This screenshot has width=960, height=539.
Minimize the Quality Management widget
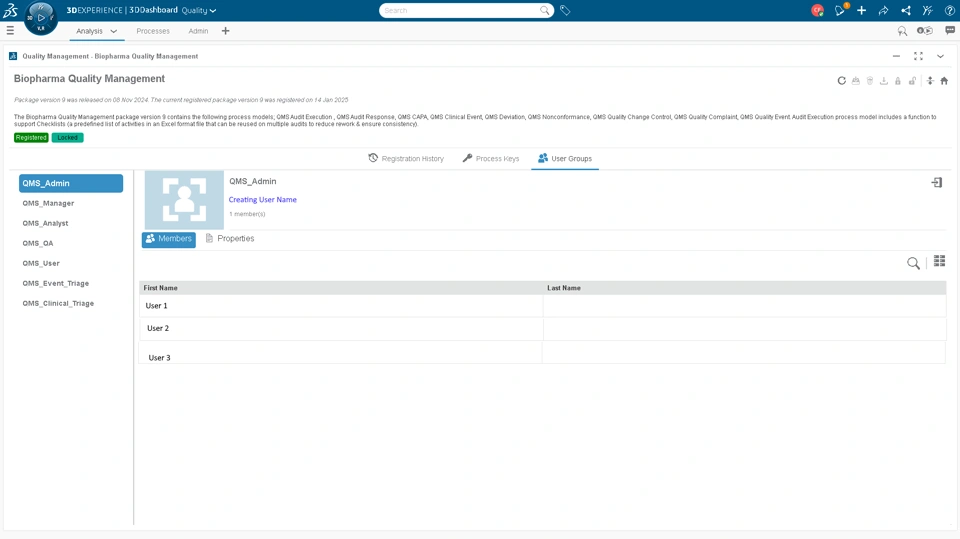click(x=896, y=56)
